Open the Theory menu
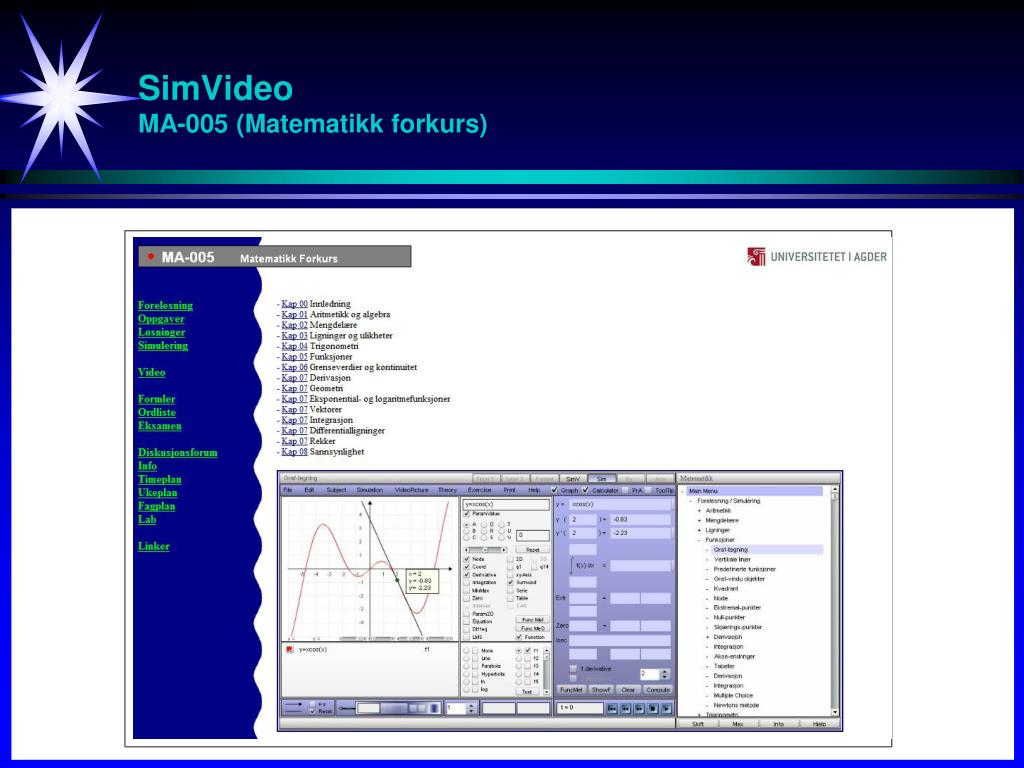 (x=447, y=490)
